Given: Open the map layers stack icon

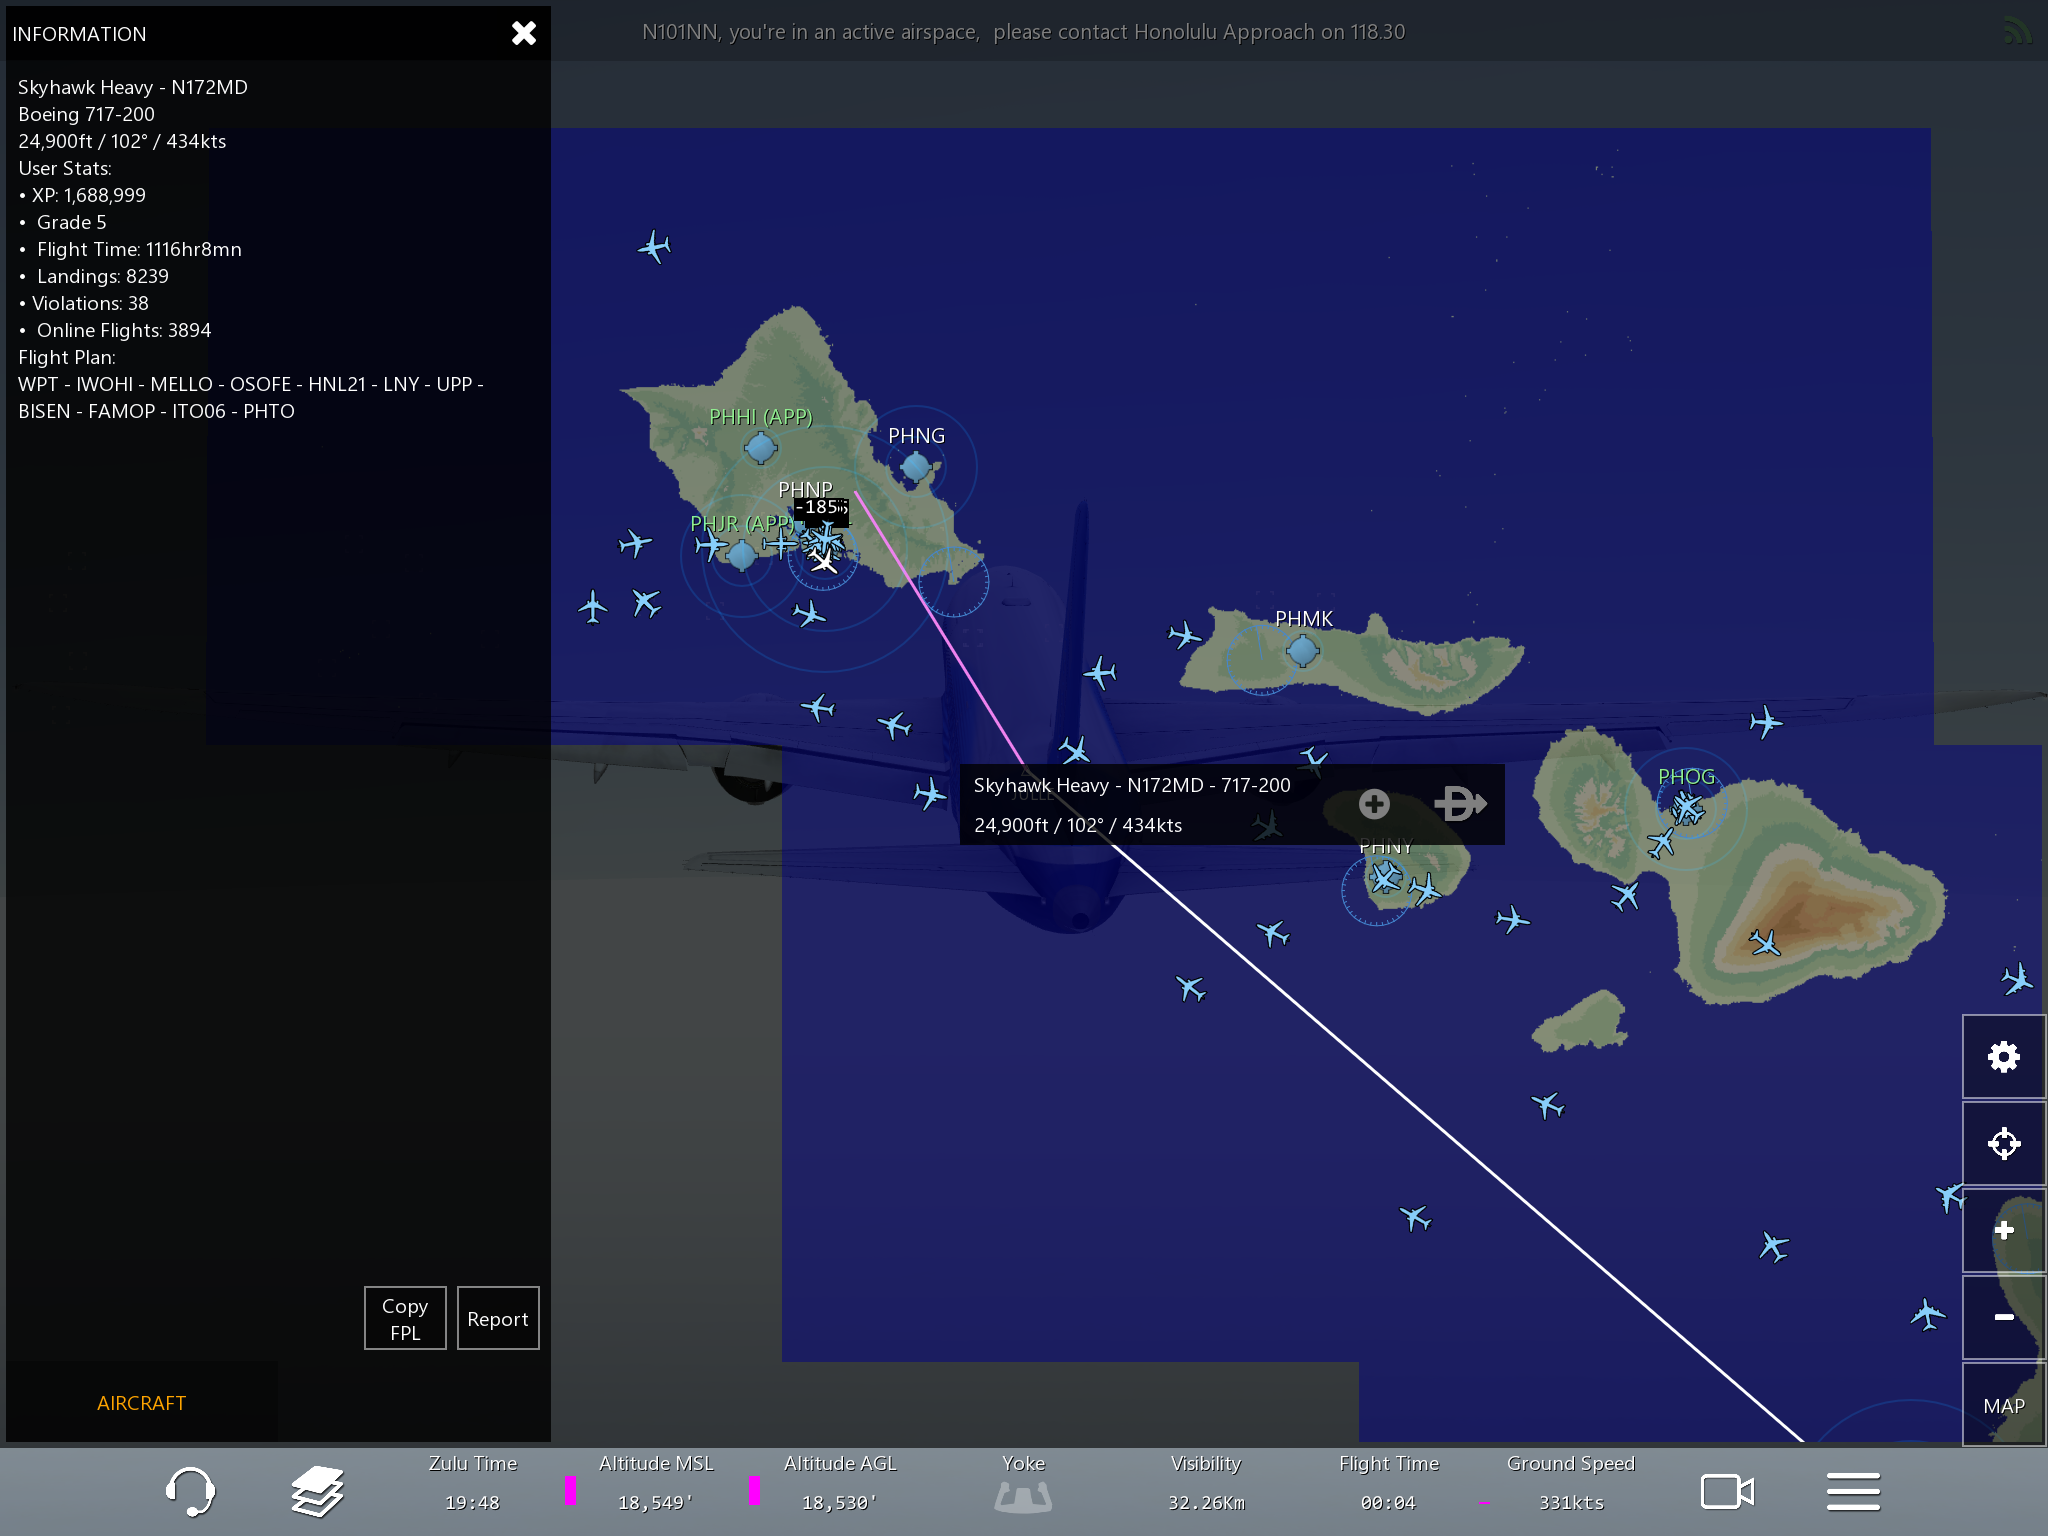Looking at the screenshot, I should [x=317, y=1491].
